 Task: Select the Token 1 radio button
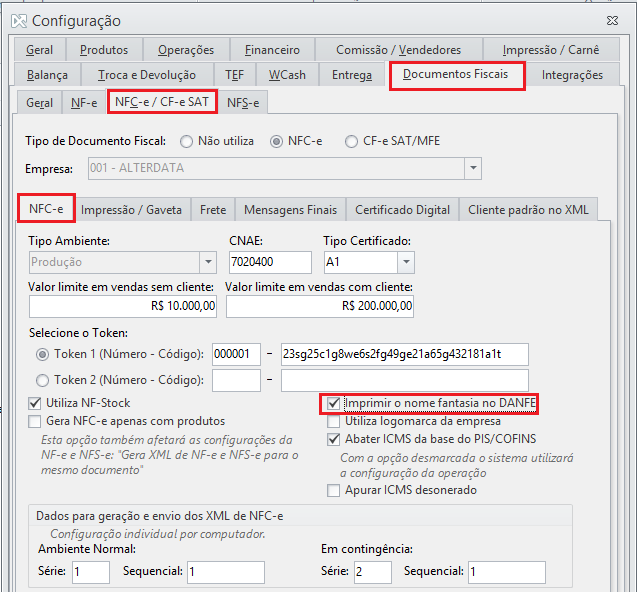43,355
